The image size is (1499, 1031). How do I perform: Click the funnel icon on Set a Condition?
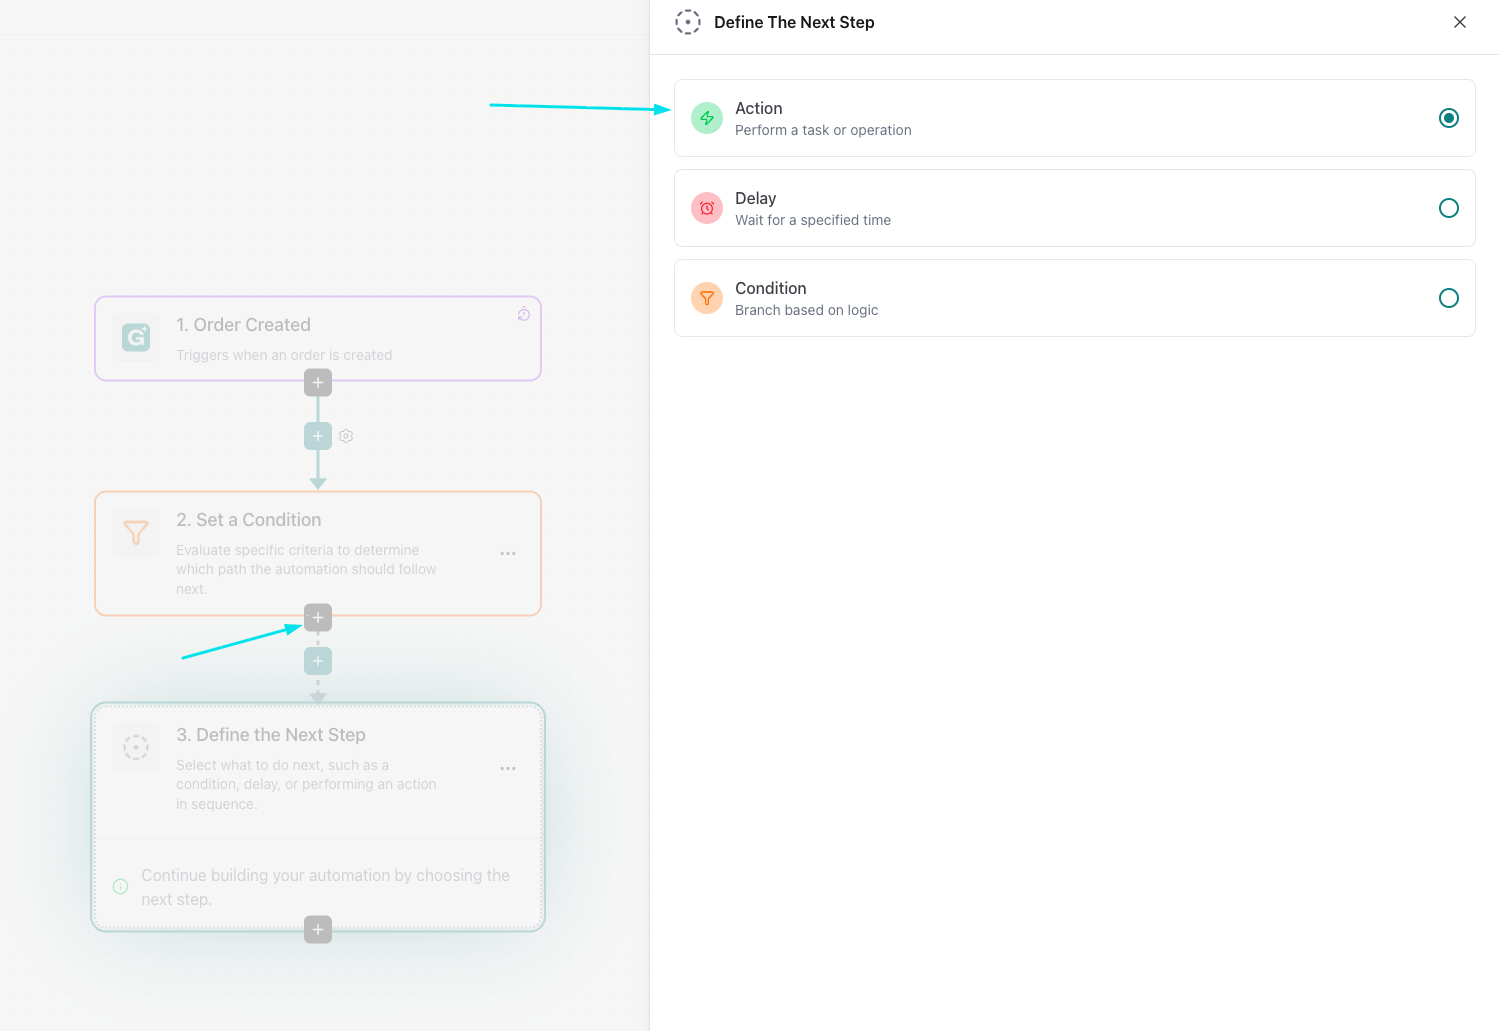(x=136, y=532)
